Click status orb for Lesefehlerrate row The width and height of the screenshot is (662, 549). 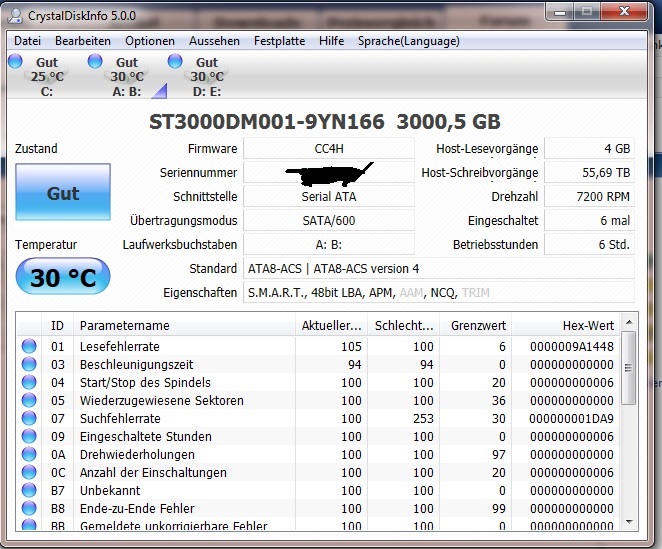pos(29,346)
